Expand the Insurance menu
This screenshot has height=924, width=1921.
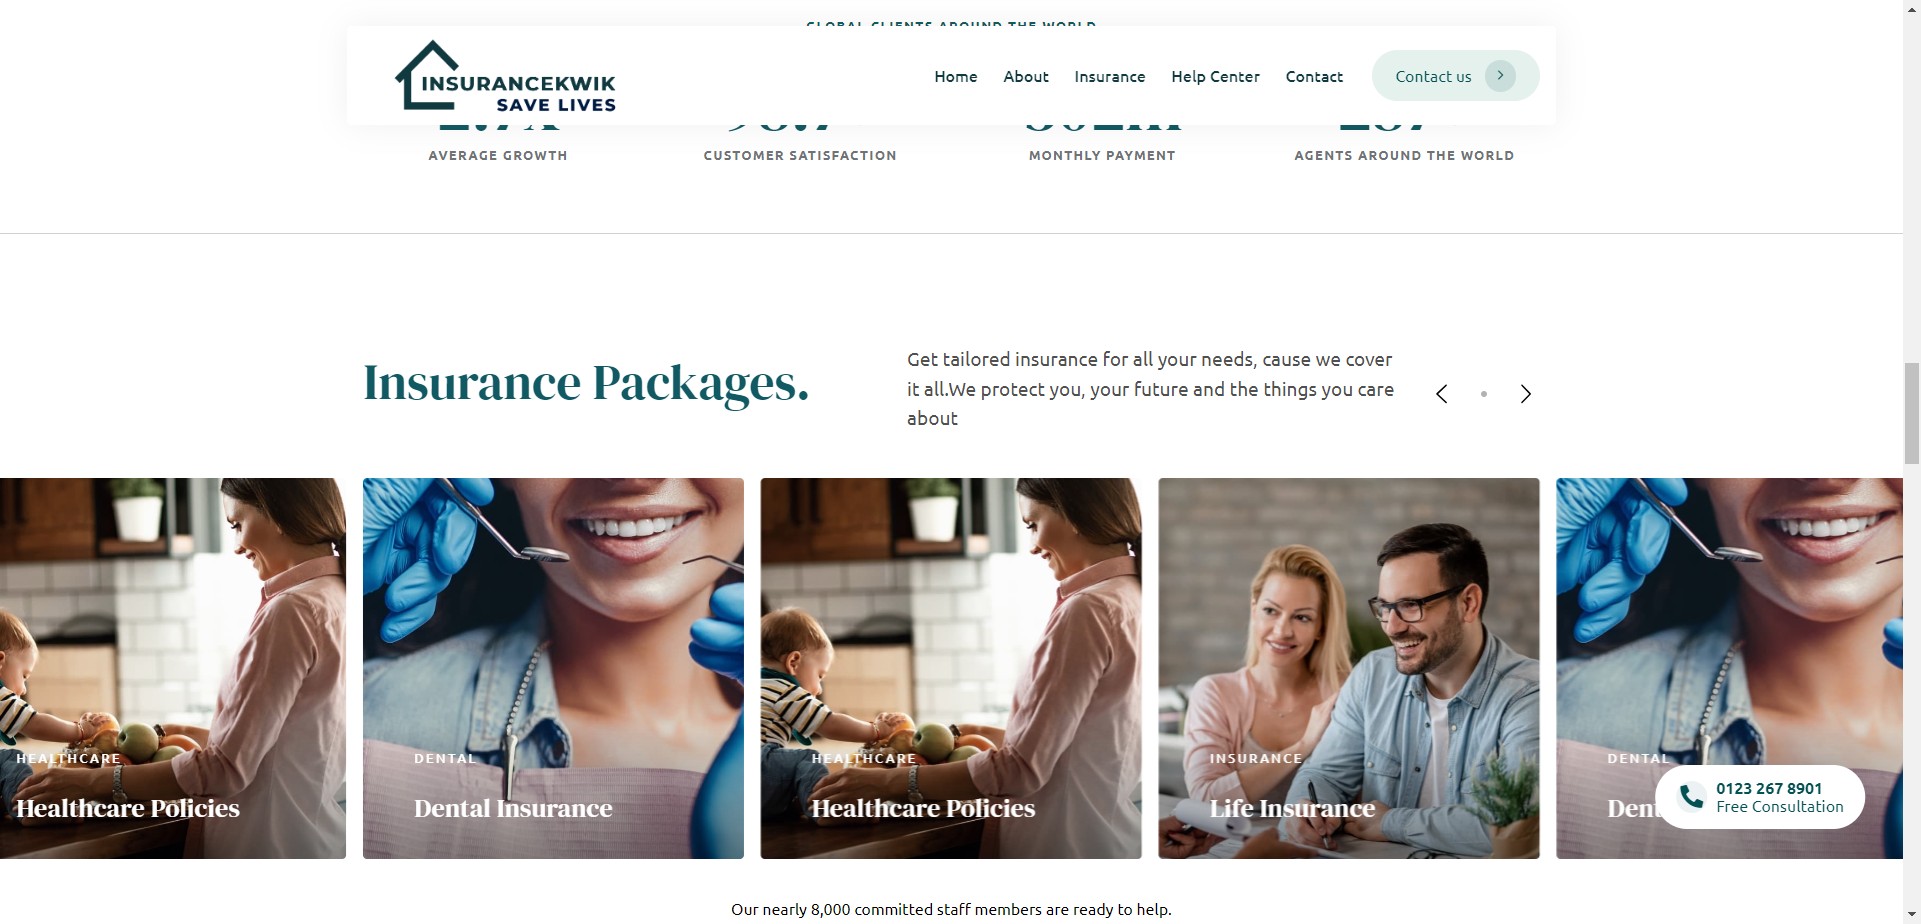pos(1110,76)
